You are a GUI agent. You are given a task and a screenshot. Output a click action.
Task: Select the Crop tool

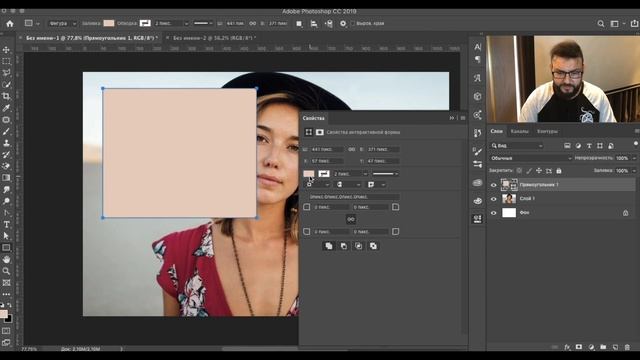pyautogui.click(x=6, y=96)
